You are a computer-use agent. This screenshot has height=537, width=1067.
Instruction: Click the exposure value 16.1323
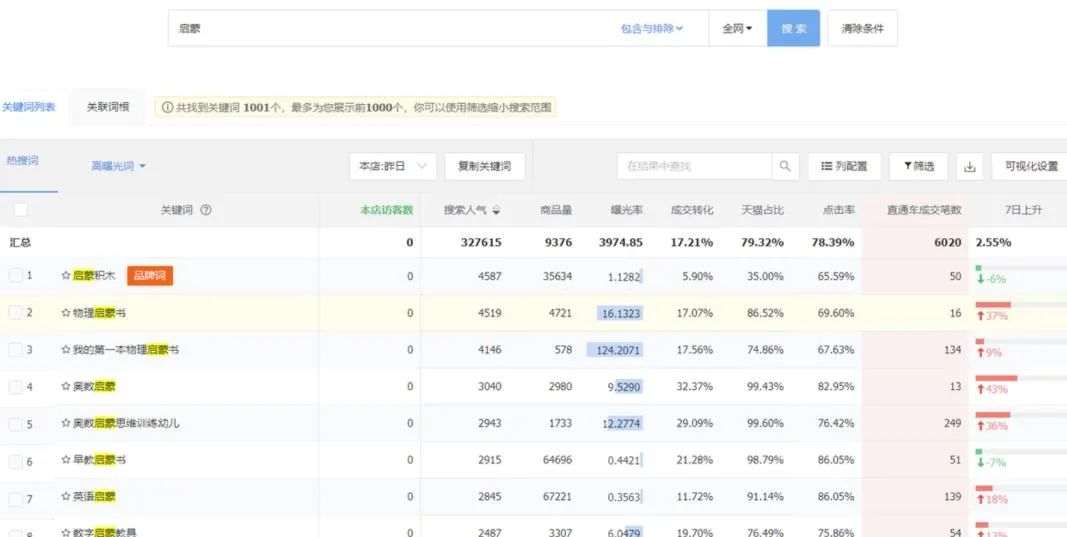[x=621, y=313]
